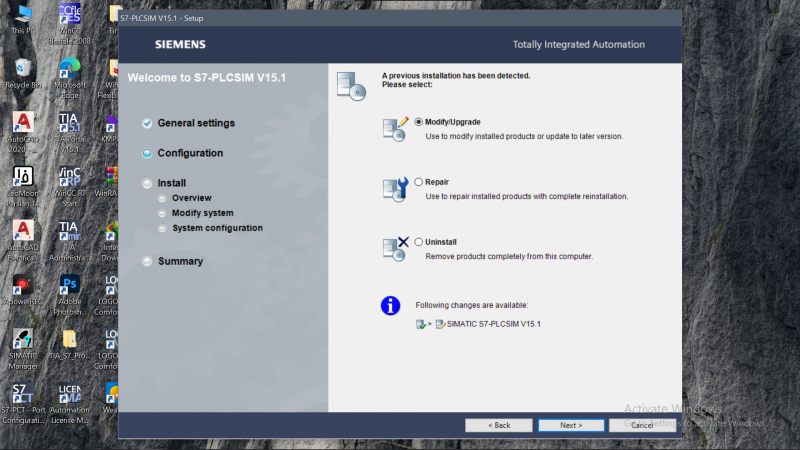Open AutoCAD 2020 desktop shortcut
Image resolution: width=800 pixels, height=450 pixels.
[23, 132]
